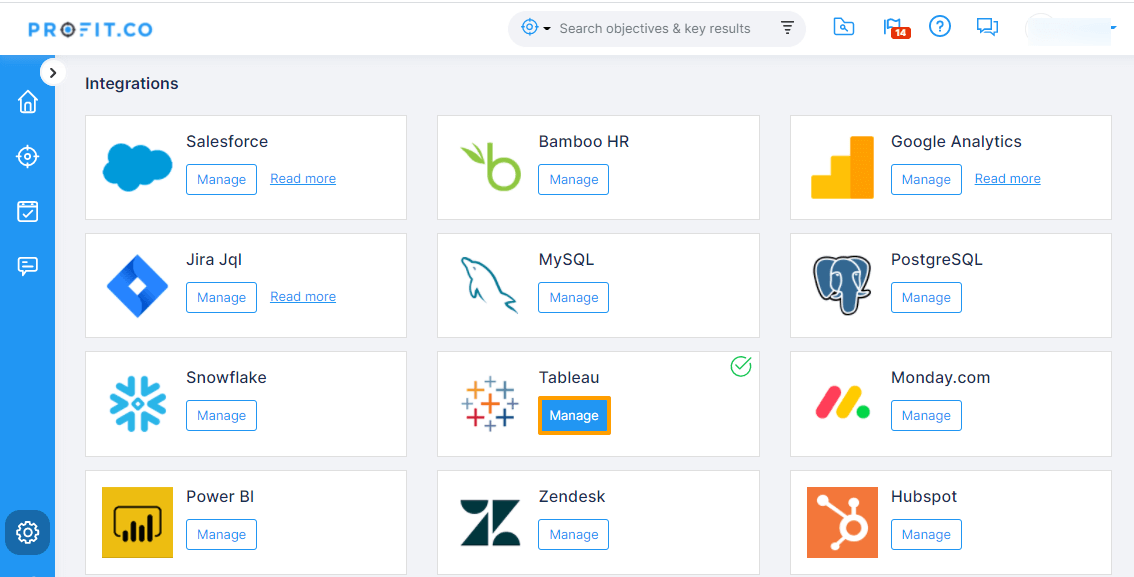Viewport: 1134px width, 577px height.
Task: Open Google Analytics Read more link
Action: (x=1007, y=179)
